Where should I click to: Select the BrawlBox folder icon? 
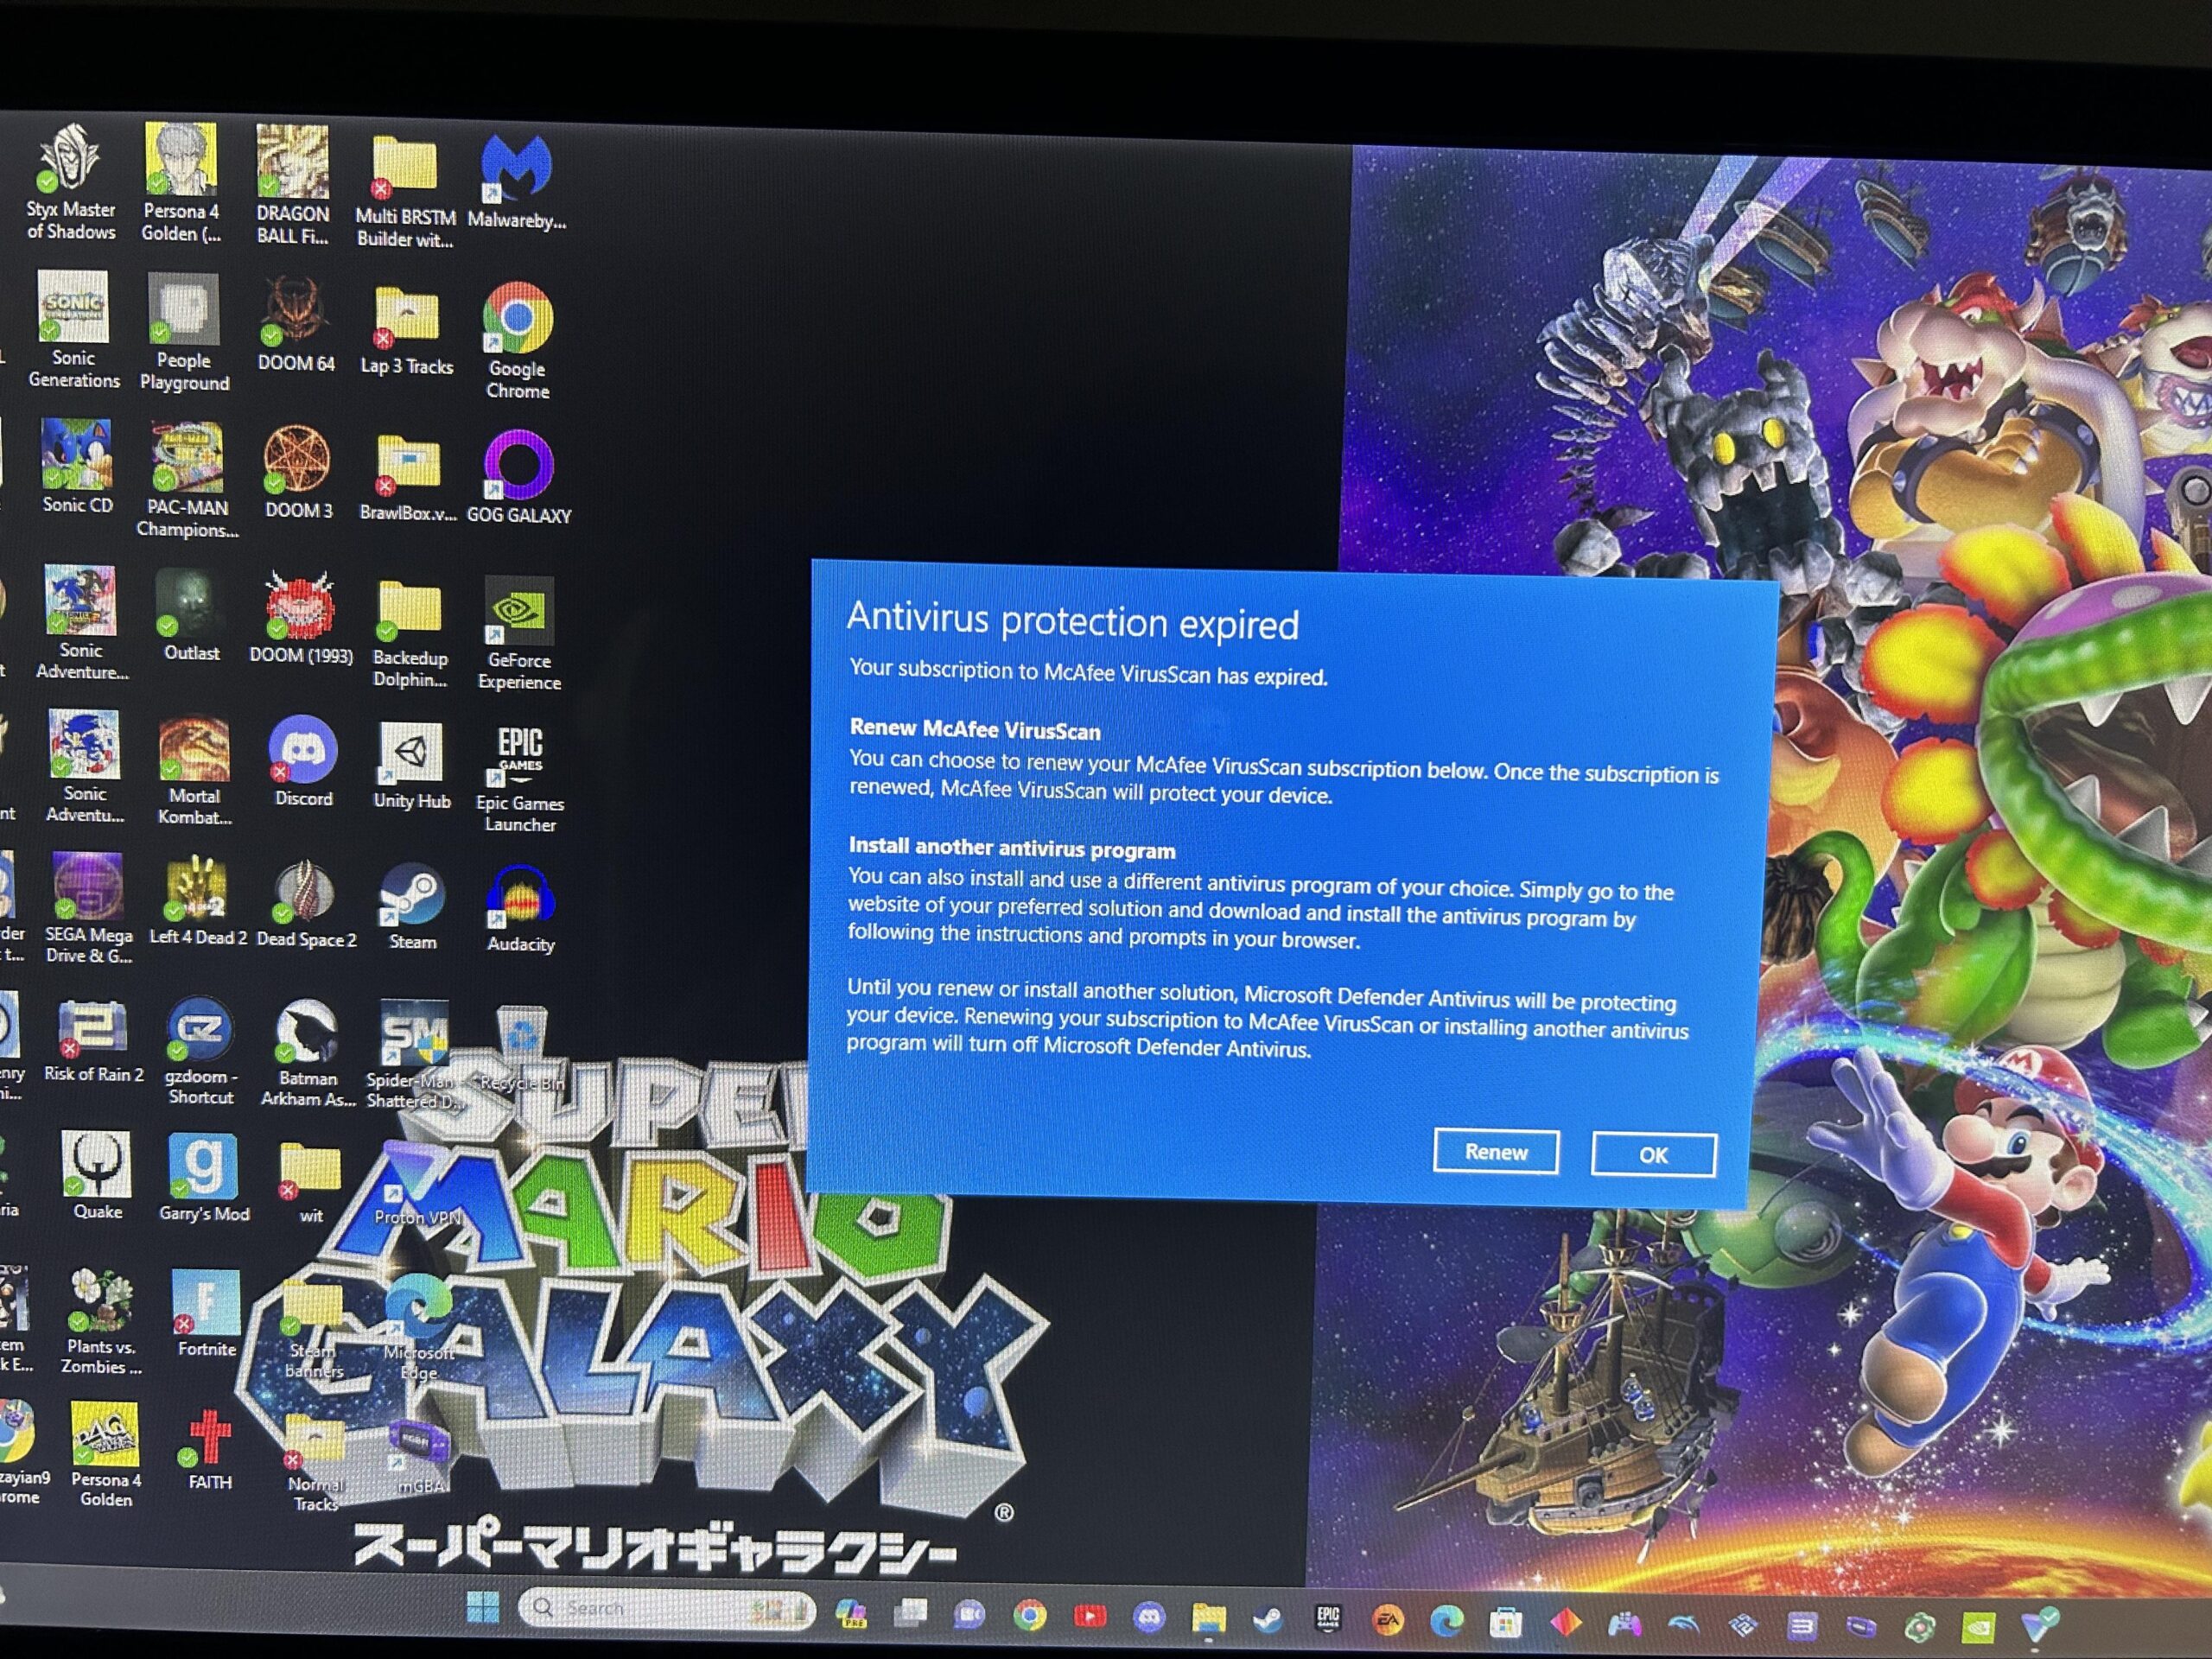[408, 479]
